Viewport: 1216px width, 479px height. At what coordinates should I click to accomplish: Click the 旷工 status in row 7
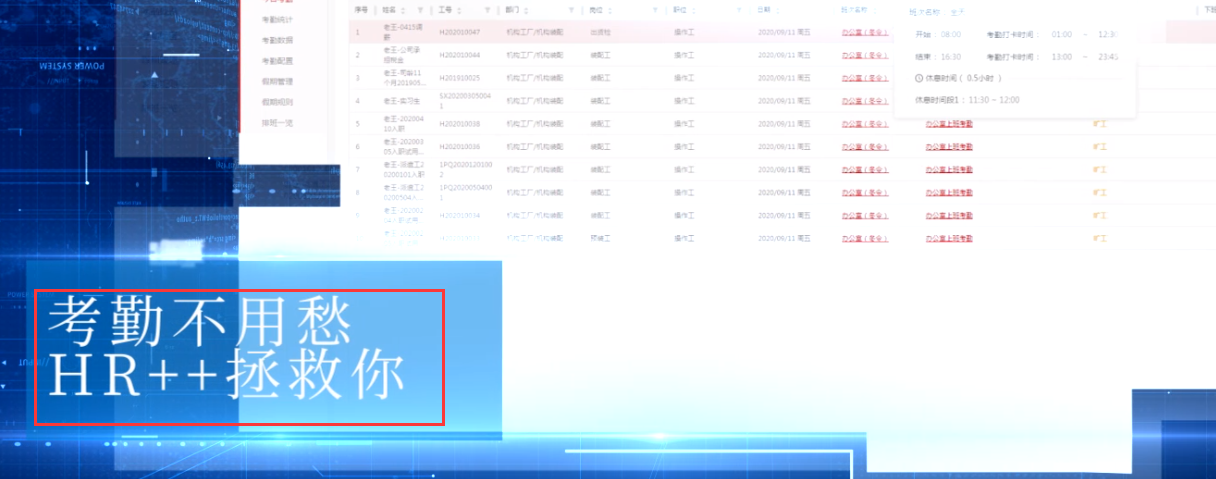click(x=1099, y=169)
